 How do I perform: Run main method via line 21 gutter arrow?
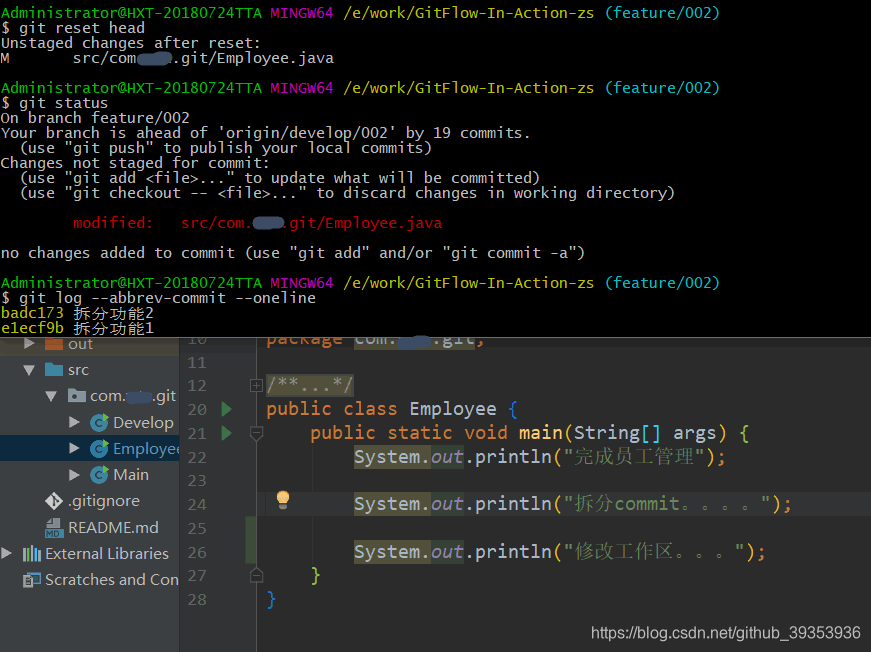pos(226,433)
